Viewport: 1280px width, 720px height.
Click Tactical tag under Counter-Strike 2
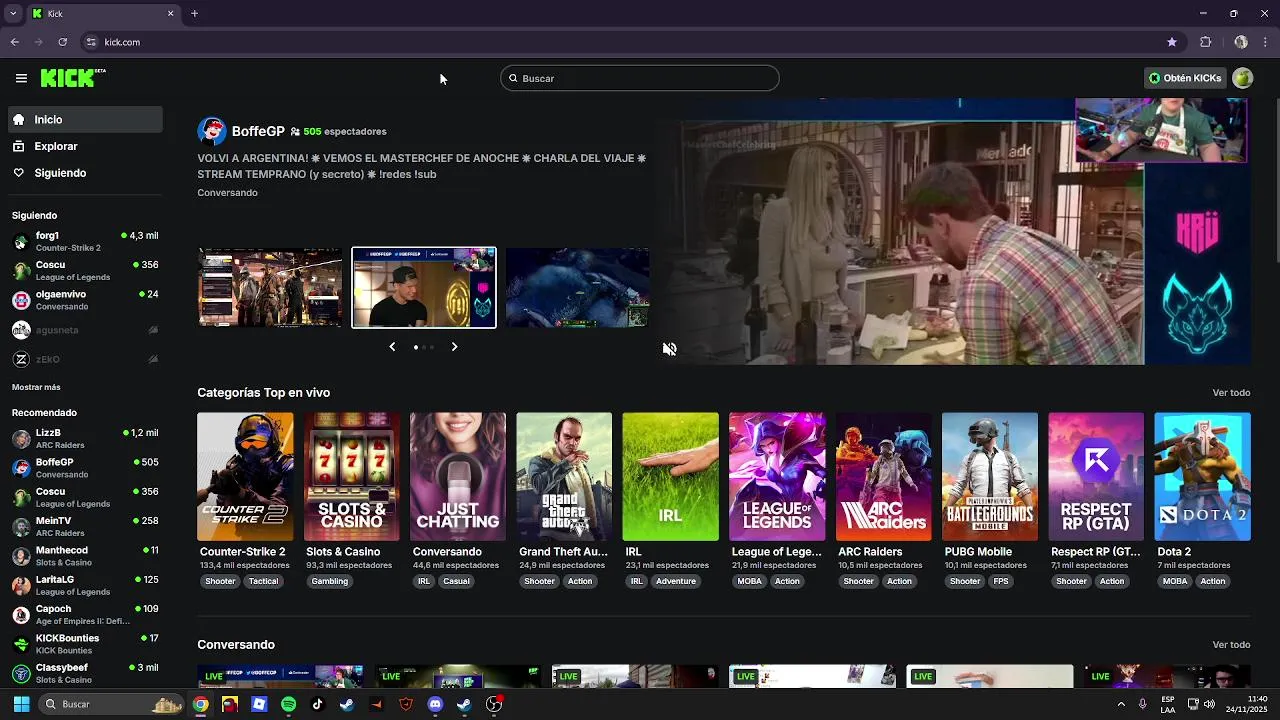tap(263, 581)
